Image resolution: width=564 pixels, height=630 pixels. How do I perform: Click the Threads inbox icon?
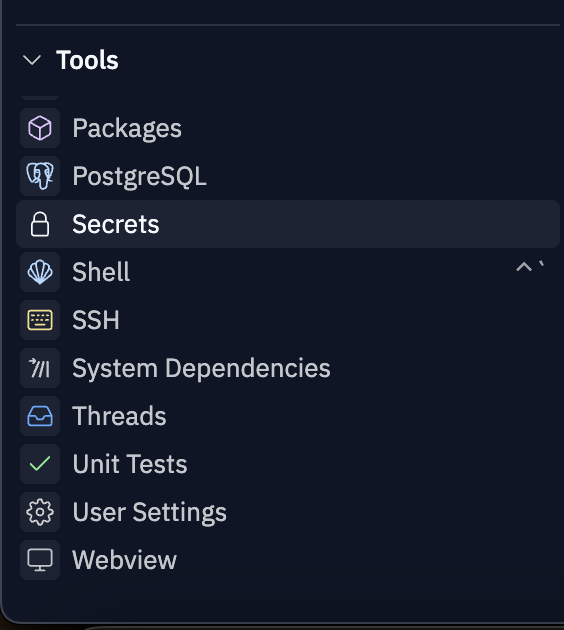[x=40, y=416]
